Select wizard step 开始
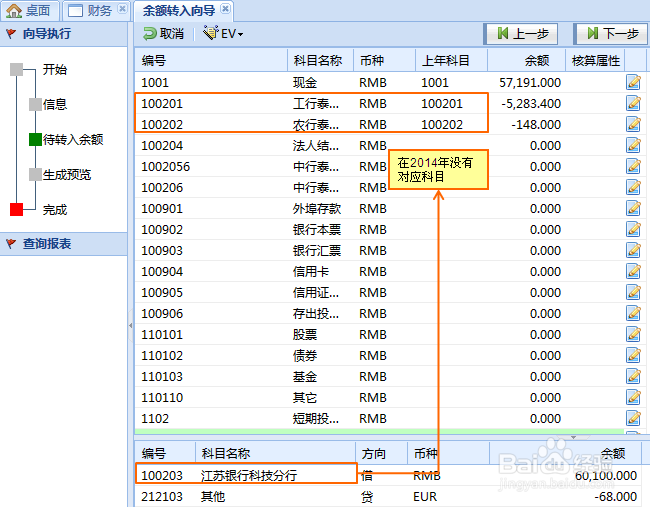The width and height of the screenshot is (650, 507). [x=55, y=69]
